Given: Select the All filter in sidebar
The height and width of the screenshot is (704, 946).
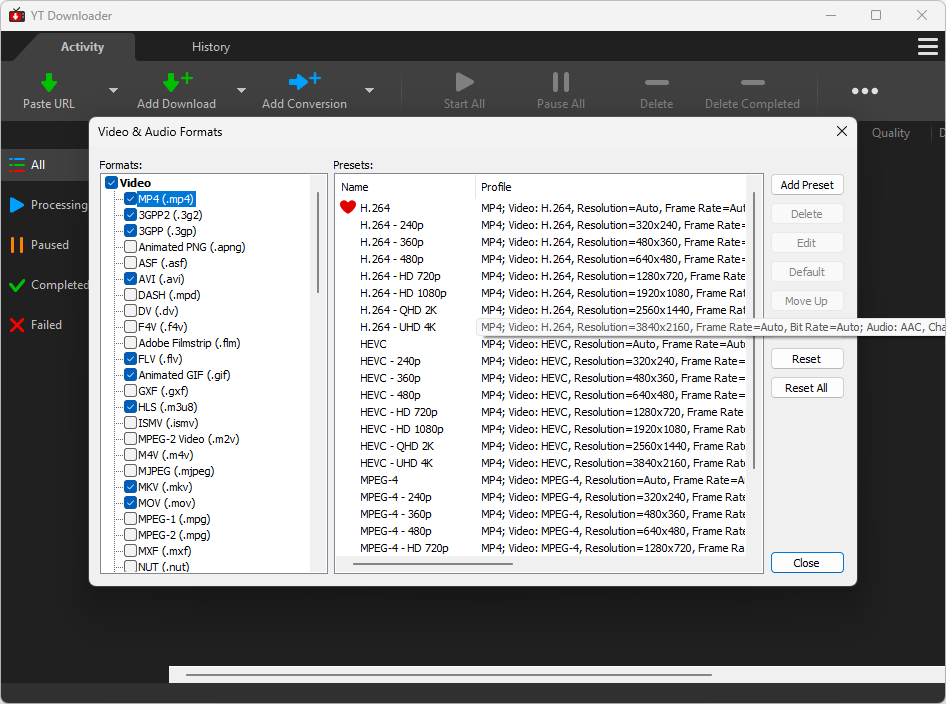Looking at the screenshot, I should click(x=45, y=165).
